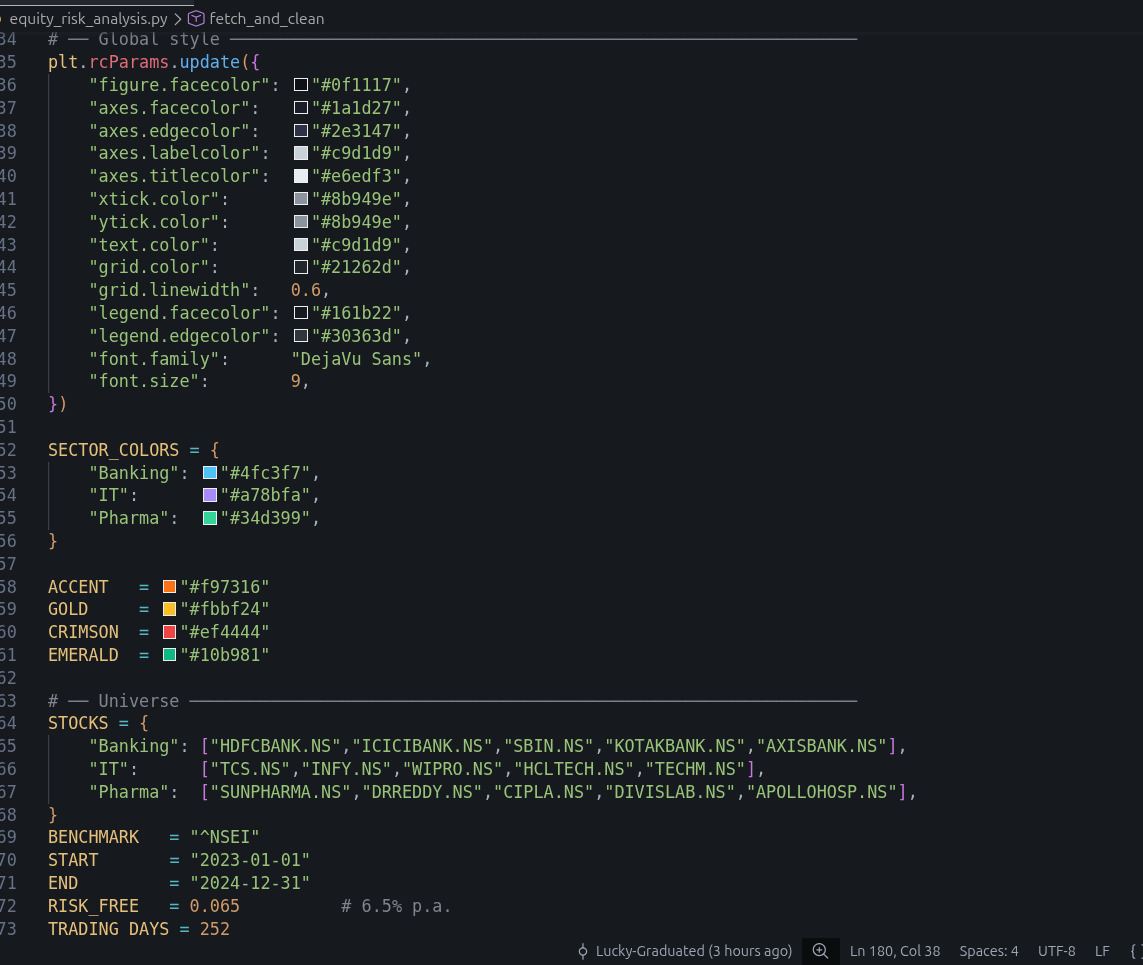This screenshot has height=965, width=1143.
Task: Click "HCLTECH.NS" ticker string
Action: coord(574,769)
